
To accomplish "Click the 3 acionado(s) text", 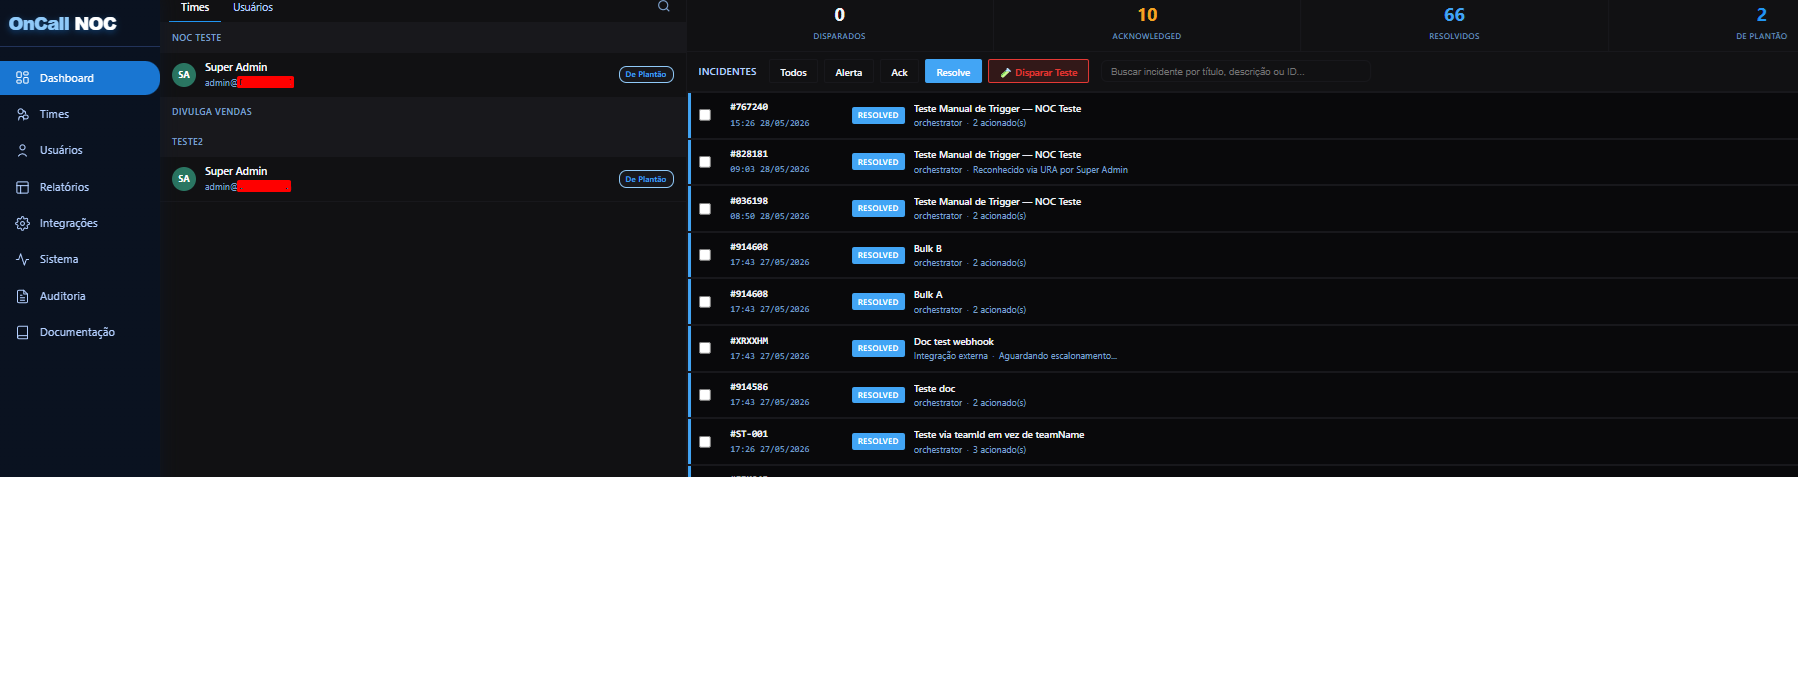I will click(1000, 450).
